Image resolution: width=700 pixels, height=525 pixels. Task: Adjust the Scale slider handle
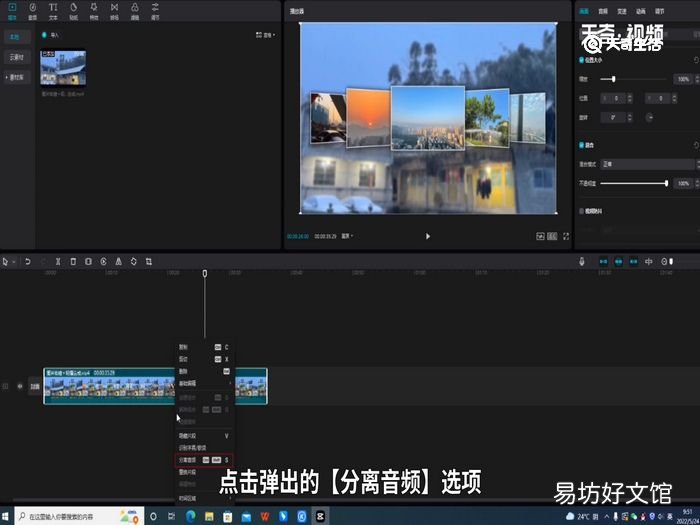613,79
